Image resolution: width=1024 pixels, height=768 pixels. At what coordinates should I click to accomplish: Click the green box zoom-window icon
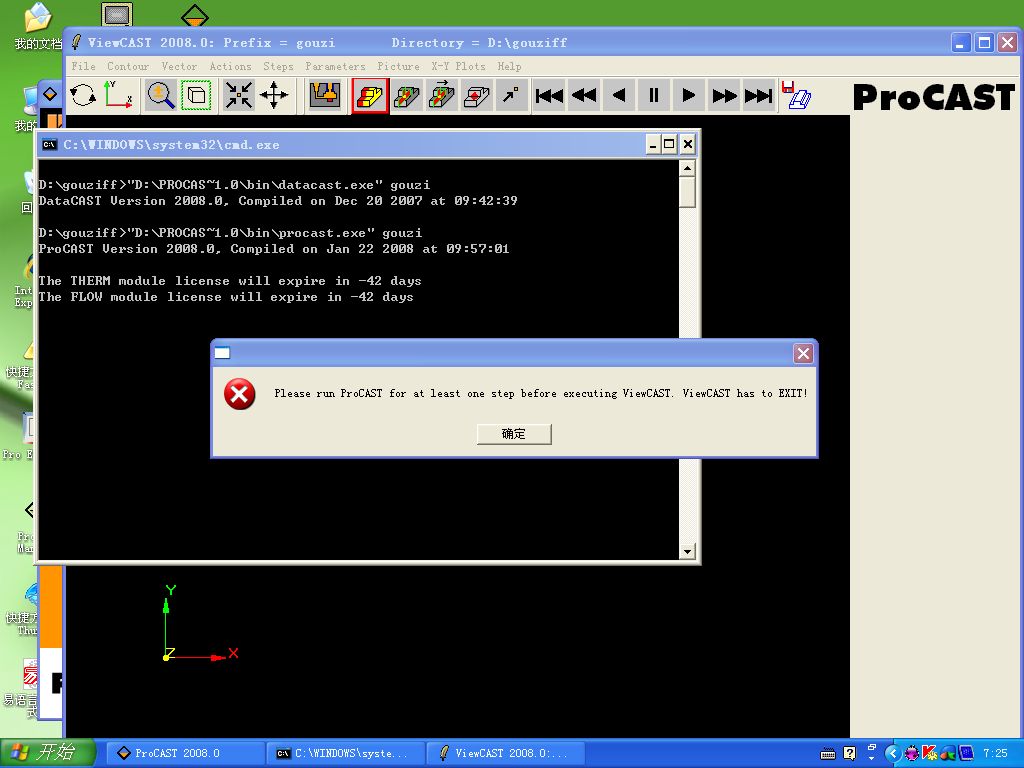coord(196,96)
